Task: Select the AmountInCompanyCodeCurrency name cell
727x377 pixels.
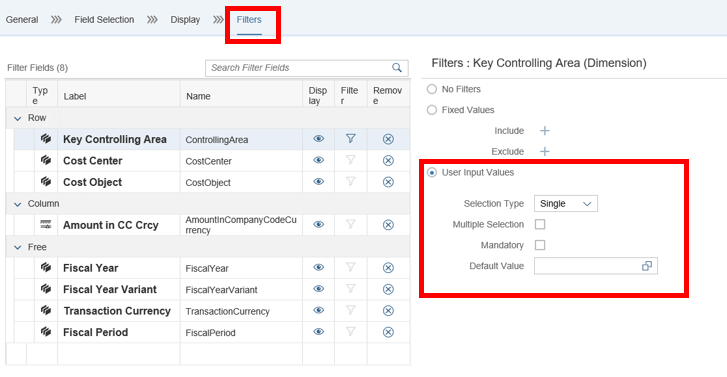Action: [241, 225]
